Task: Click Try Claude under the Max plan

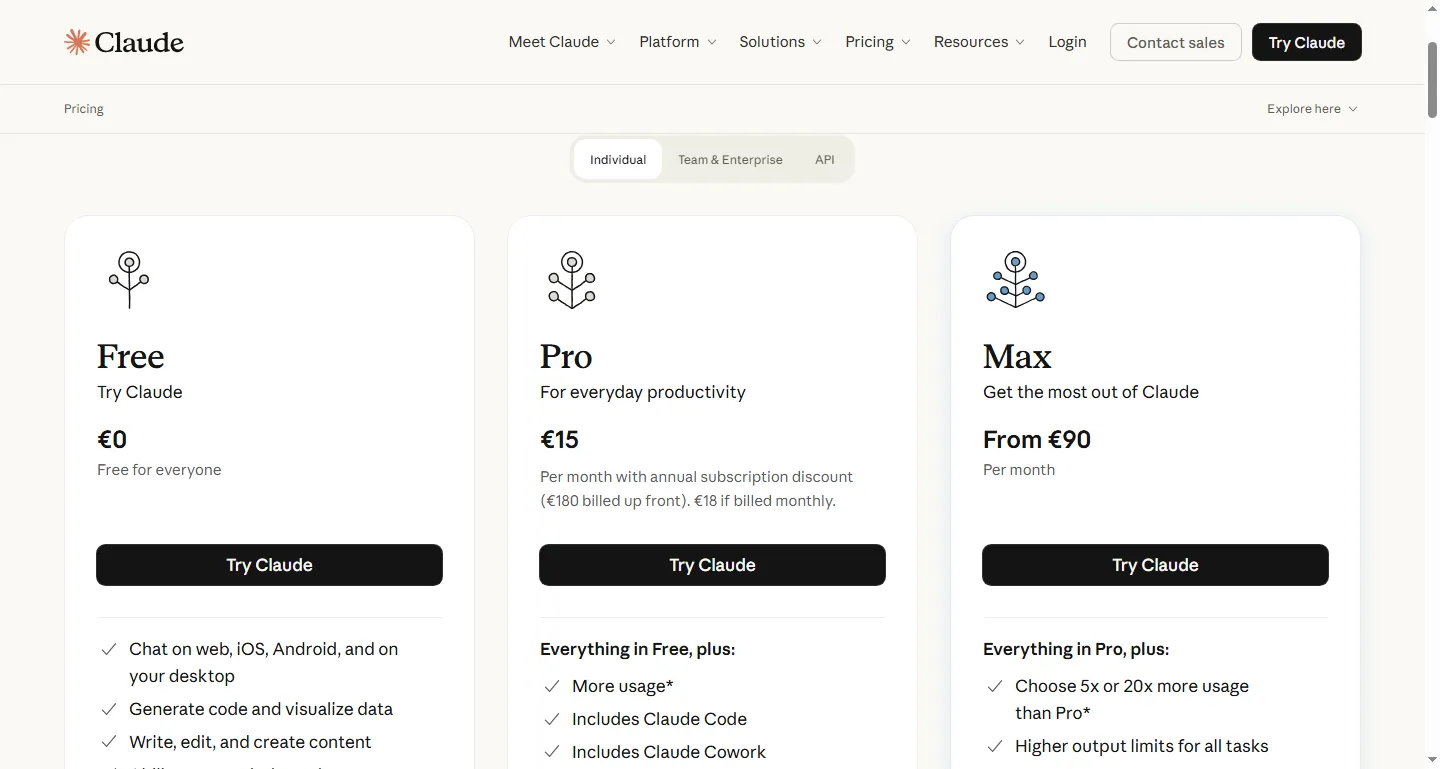Action: pos(1155,565)
